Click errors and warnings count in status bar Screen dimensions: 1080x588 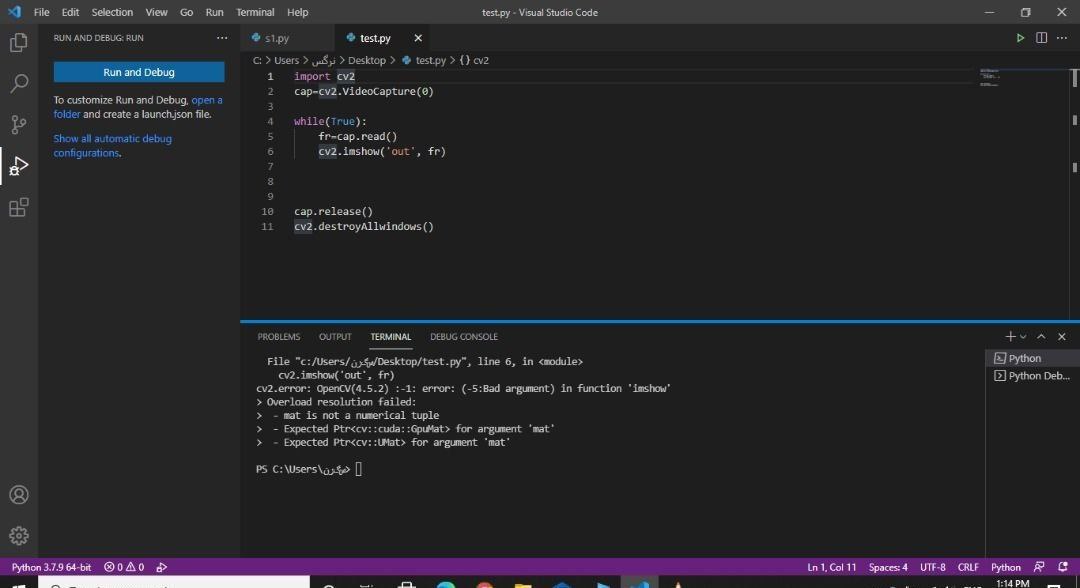(x=124, y=567)
